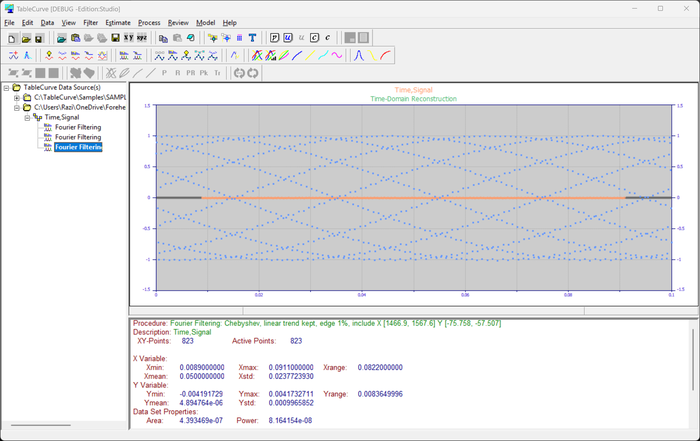Click the xyz data toolbar icon
This screenshot has width=700, height=441.
[142, 38]
